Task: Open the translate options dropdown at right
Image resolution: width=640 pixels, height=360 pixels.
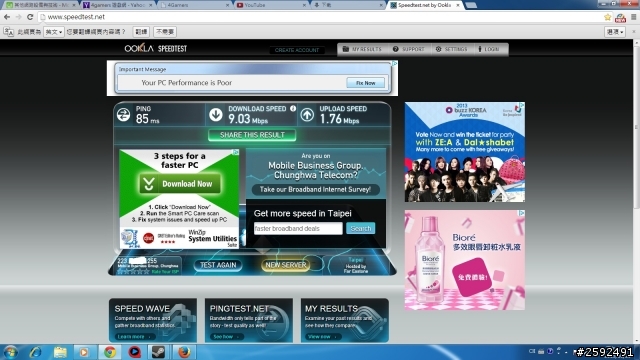Action: point(615,32)
